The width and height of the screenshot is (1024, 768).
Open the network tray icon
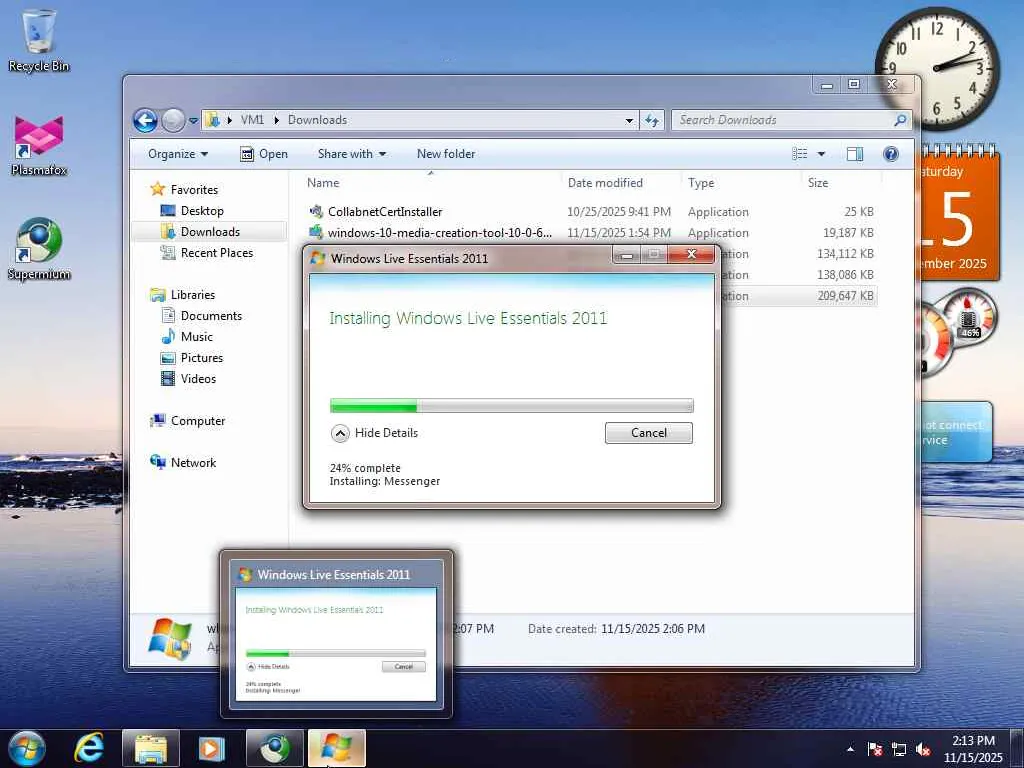(x=899, y=750)
